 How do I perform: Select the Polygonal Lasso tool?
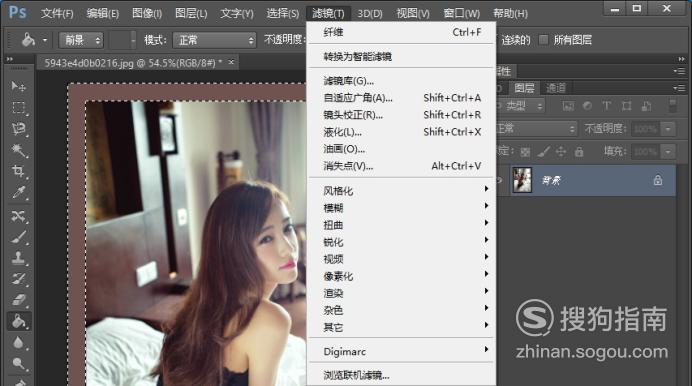click(x=18, y=129)
